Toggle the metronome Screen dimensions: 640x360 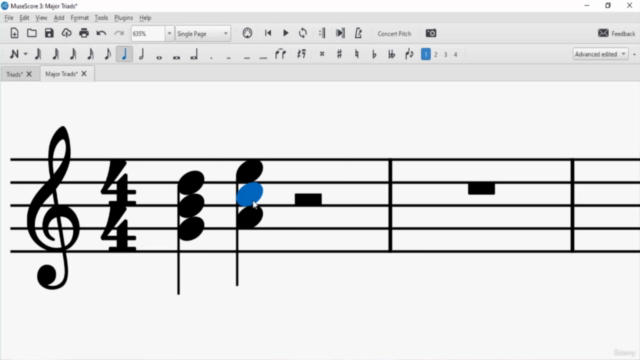click(x=358, y=33)
